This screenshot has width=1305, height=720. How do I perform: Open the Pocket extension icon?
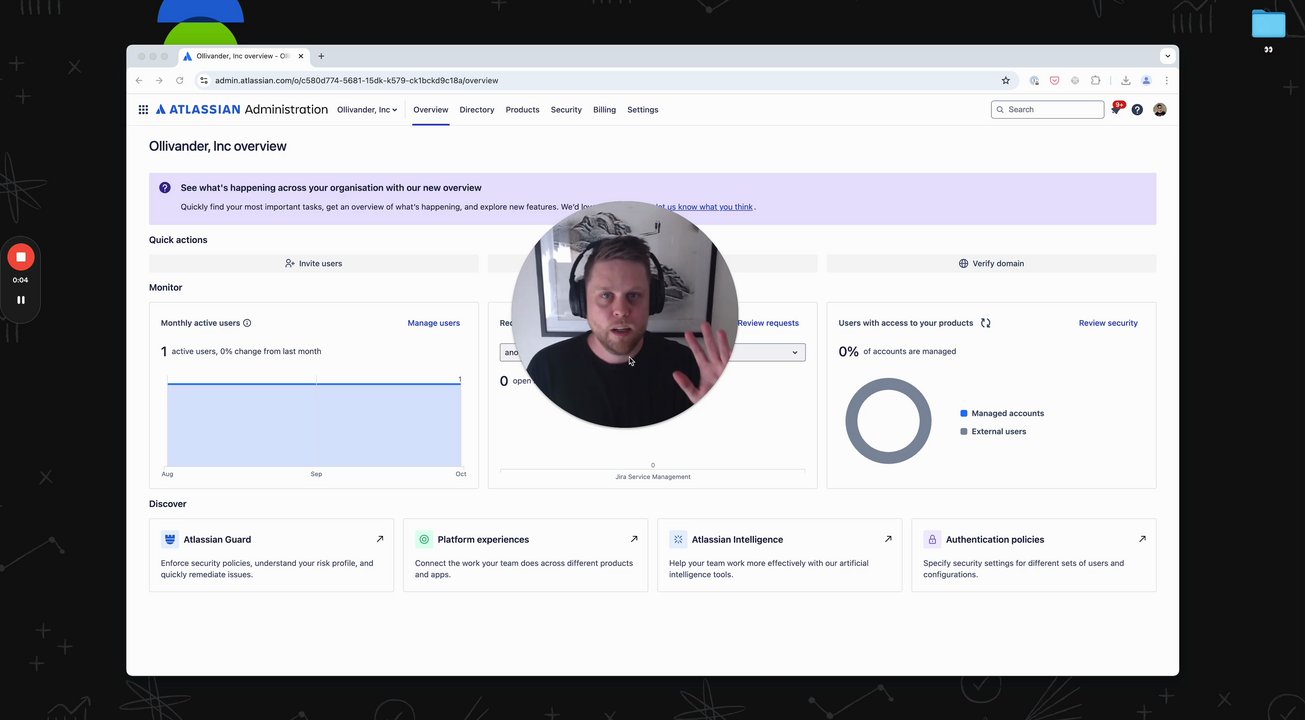[1054, 81]
